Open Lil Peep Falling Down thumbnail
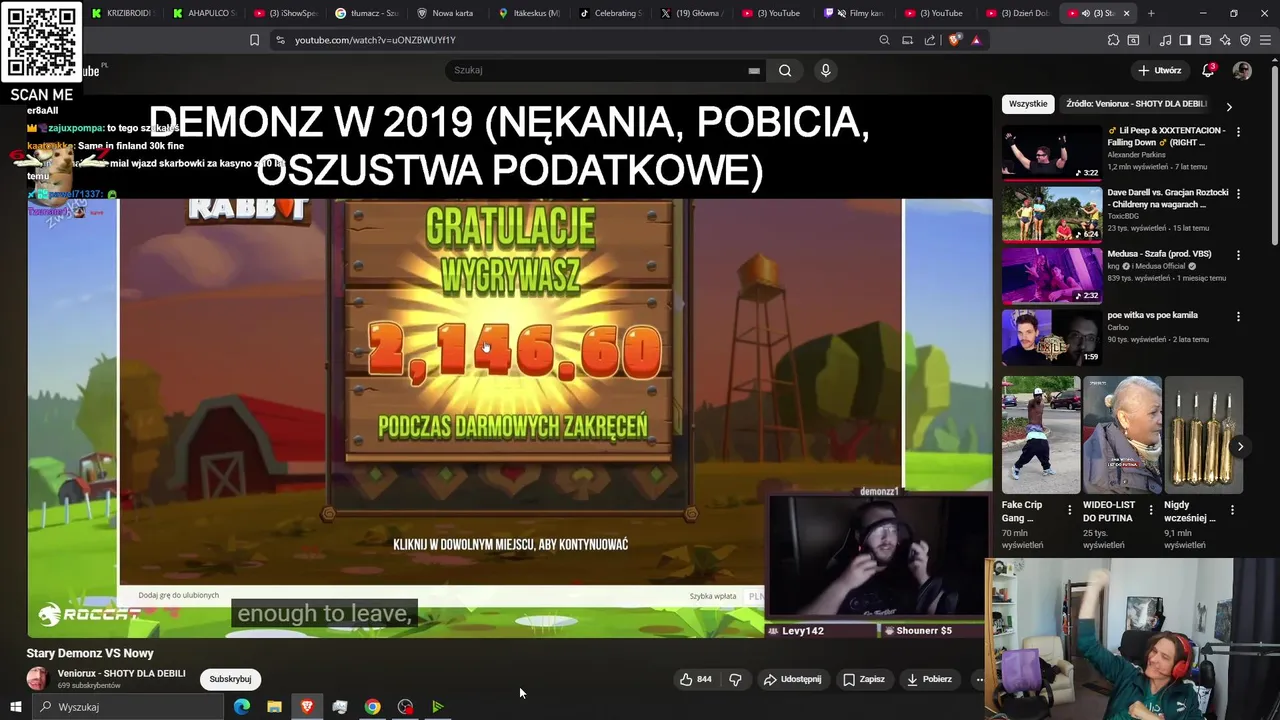The height and width of the screenshot is (720, 1280). click(1052, 152)
